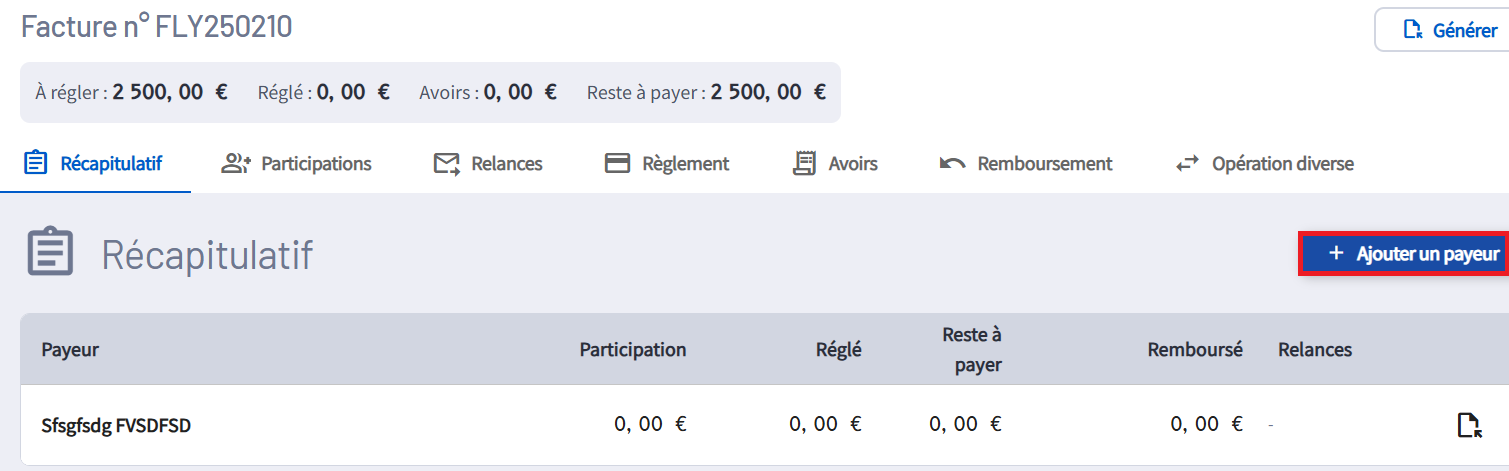
Task: Click the À régler amount in the summary bar
Action: (170, 93)
